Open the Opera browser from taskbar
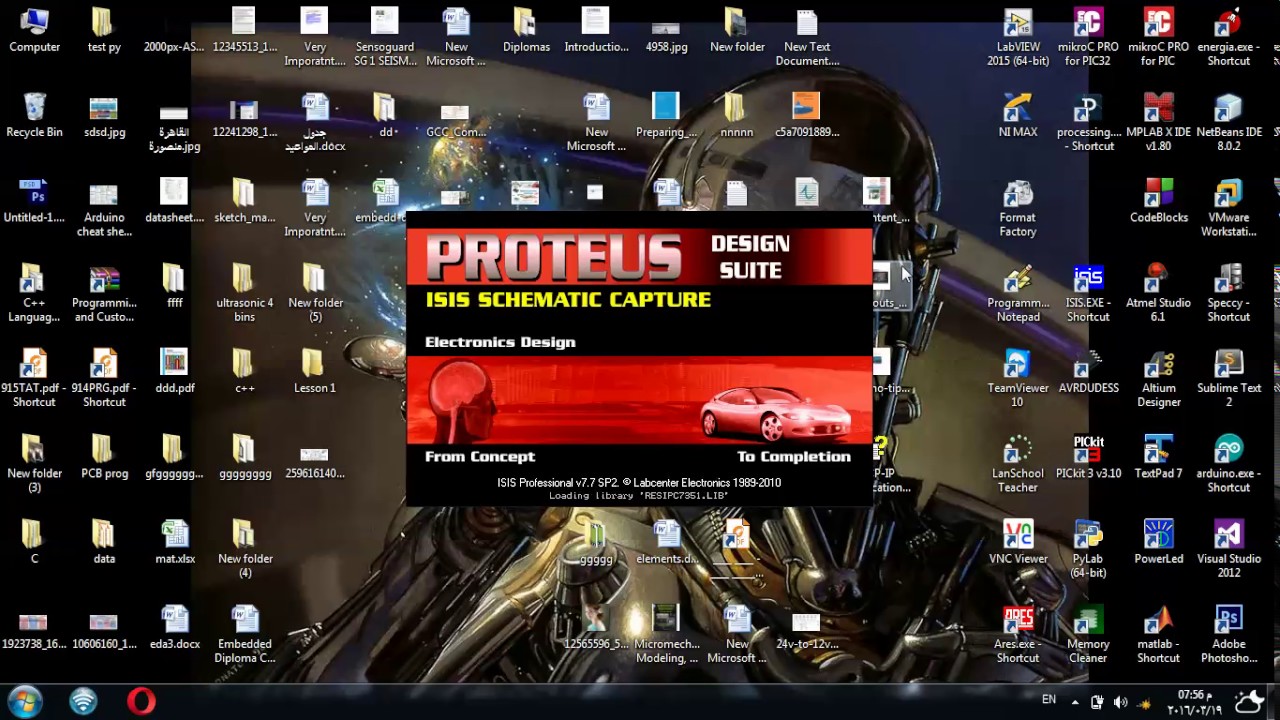Image resolution: width=1280 pixels, height=720 pixels. [141, 702]
